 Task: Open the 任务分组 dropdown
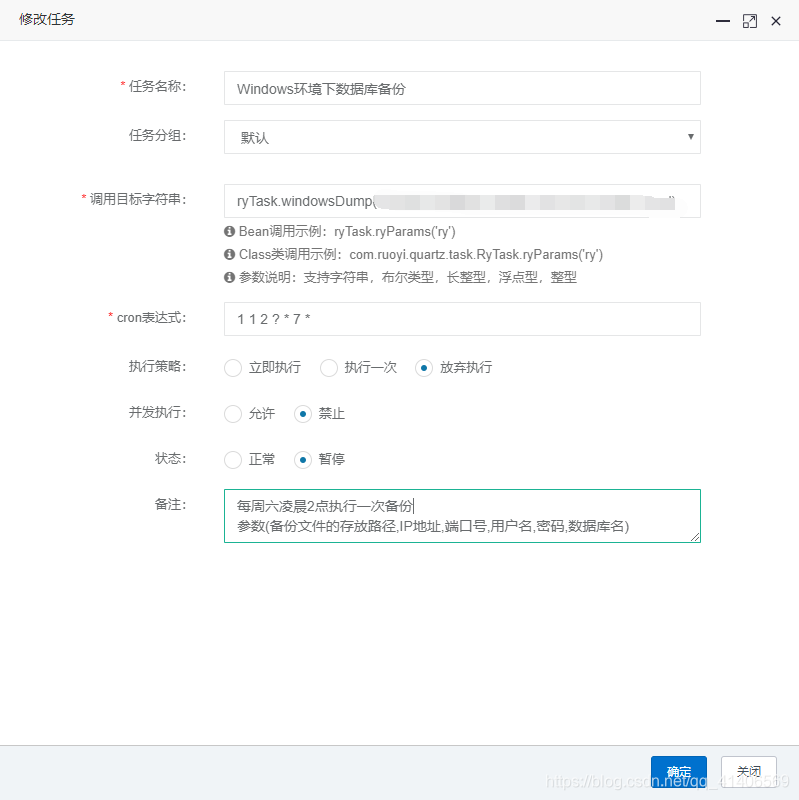pyautogui.click(x=462, y=137)
